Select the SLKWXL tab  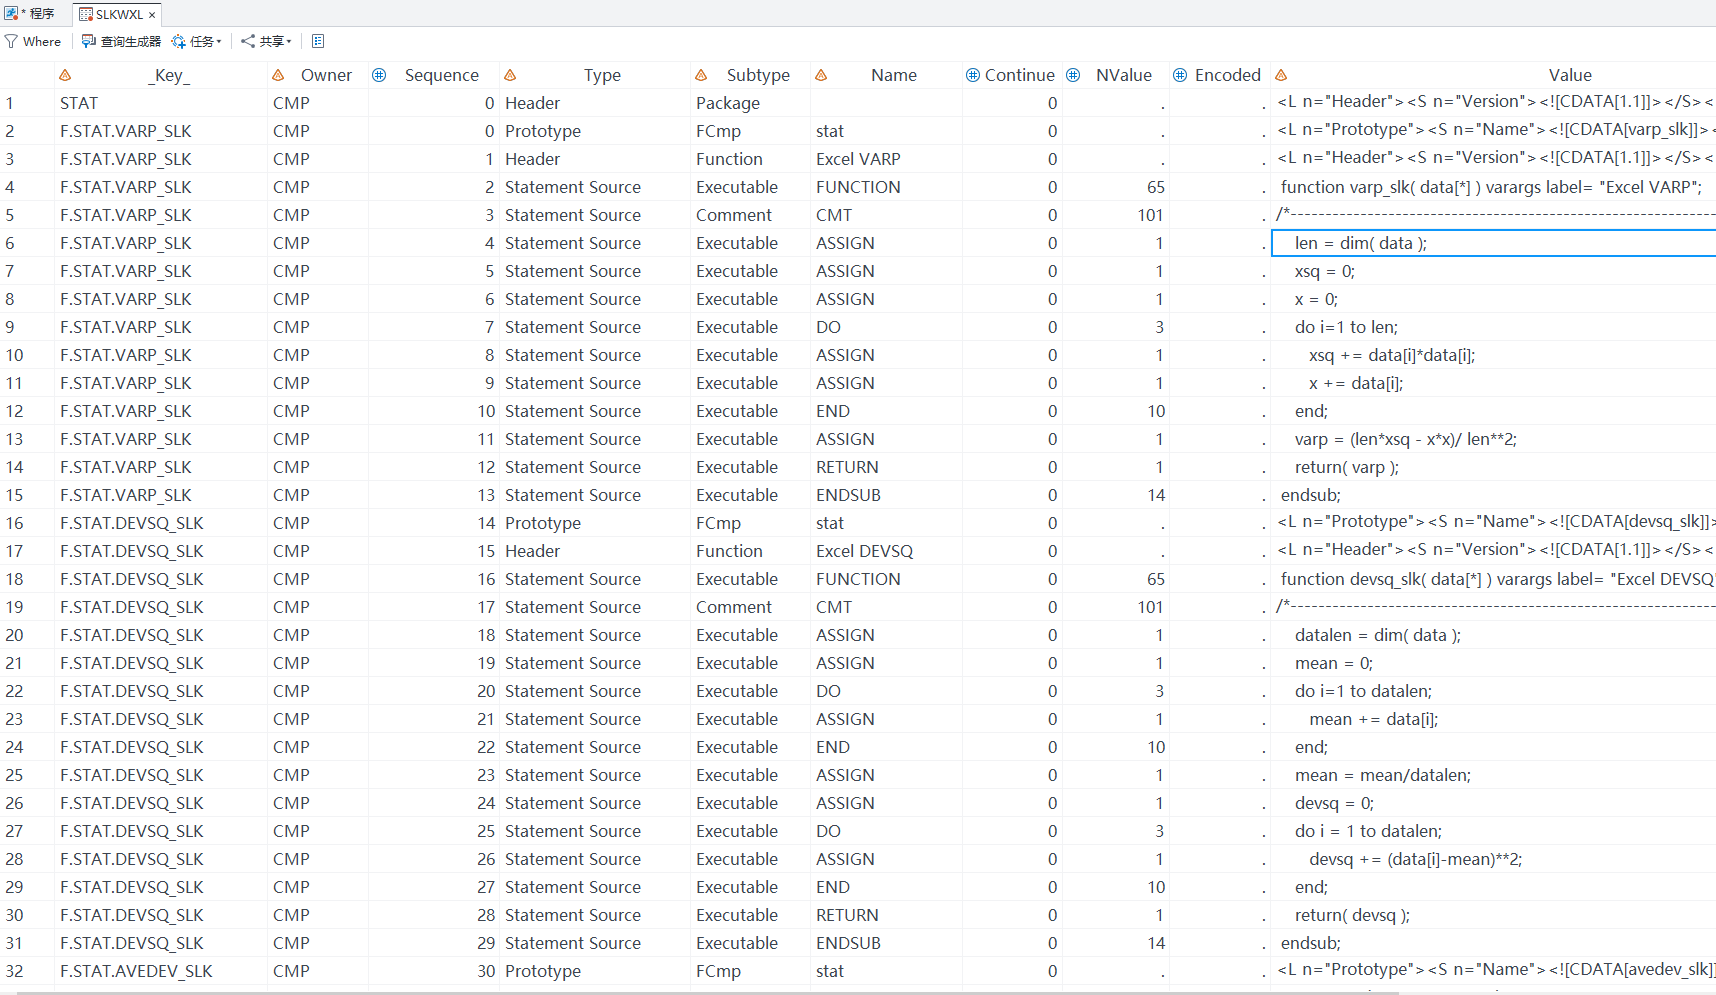pos(118,14)
